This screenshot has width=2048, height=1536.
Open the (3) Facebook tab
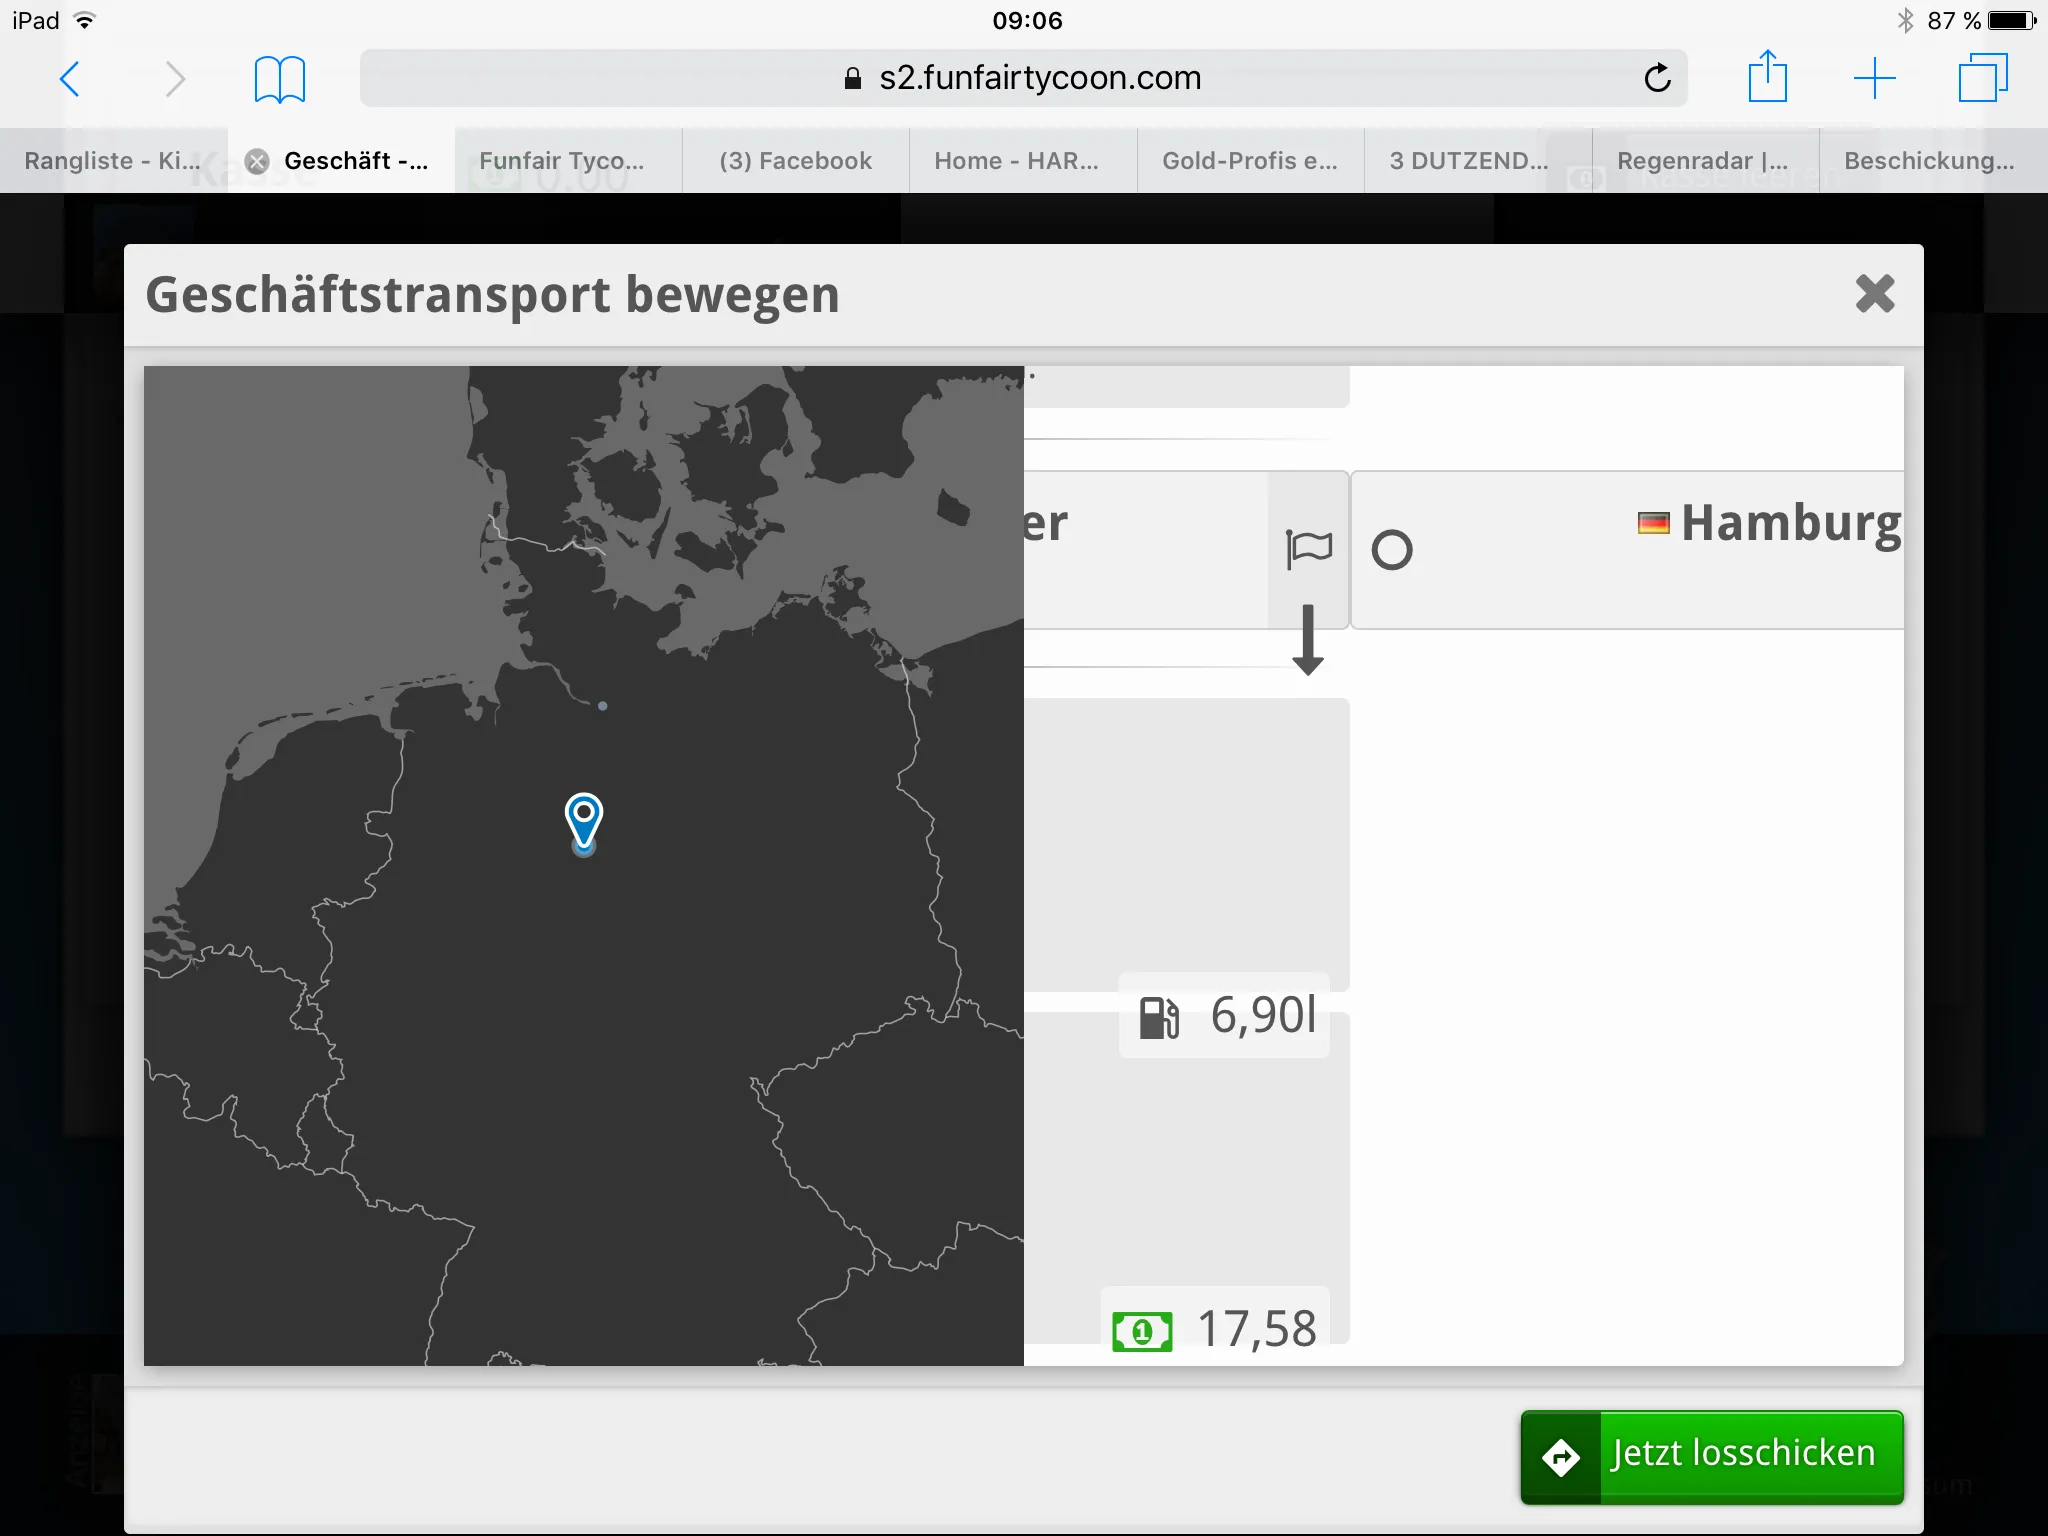point(795,161)
